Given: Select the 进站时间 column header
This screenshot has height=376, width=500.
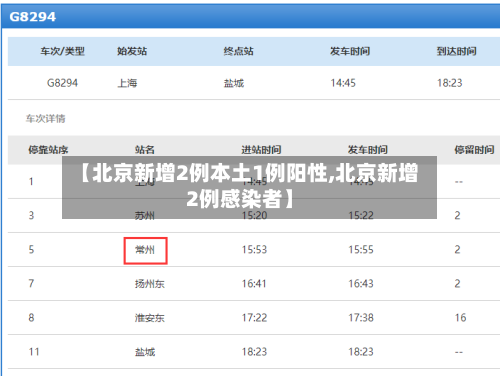Looking at the screenshot, I should coord(261,150).
